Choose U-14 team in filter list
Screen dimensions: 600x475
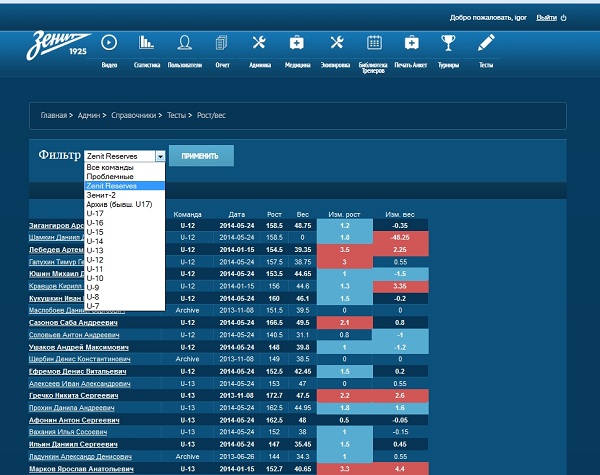pos(125,241)
